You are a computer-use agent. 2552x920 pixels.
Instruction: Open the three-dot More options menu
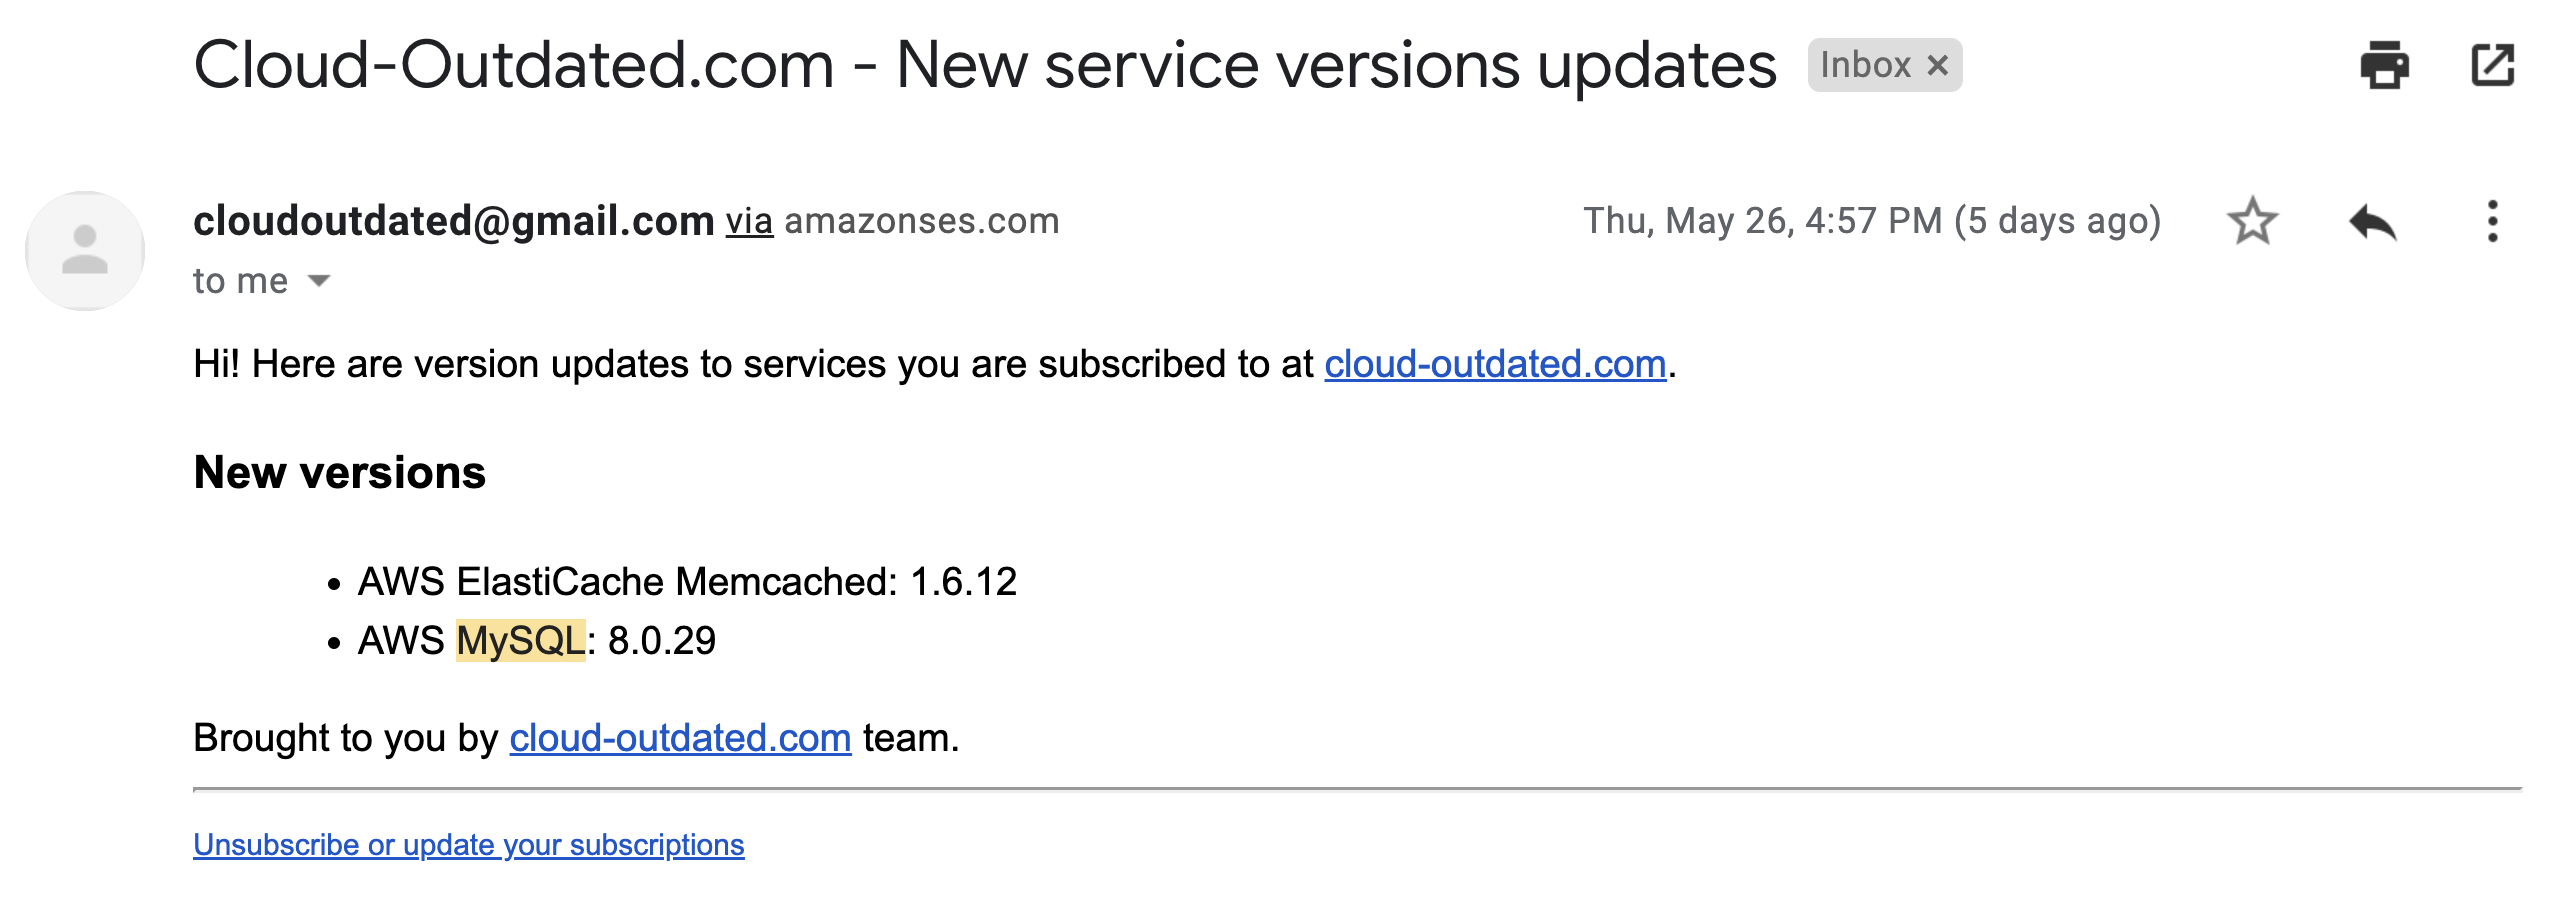(2492, 221)
